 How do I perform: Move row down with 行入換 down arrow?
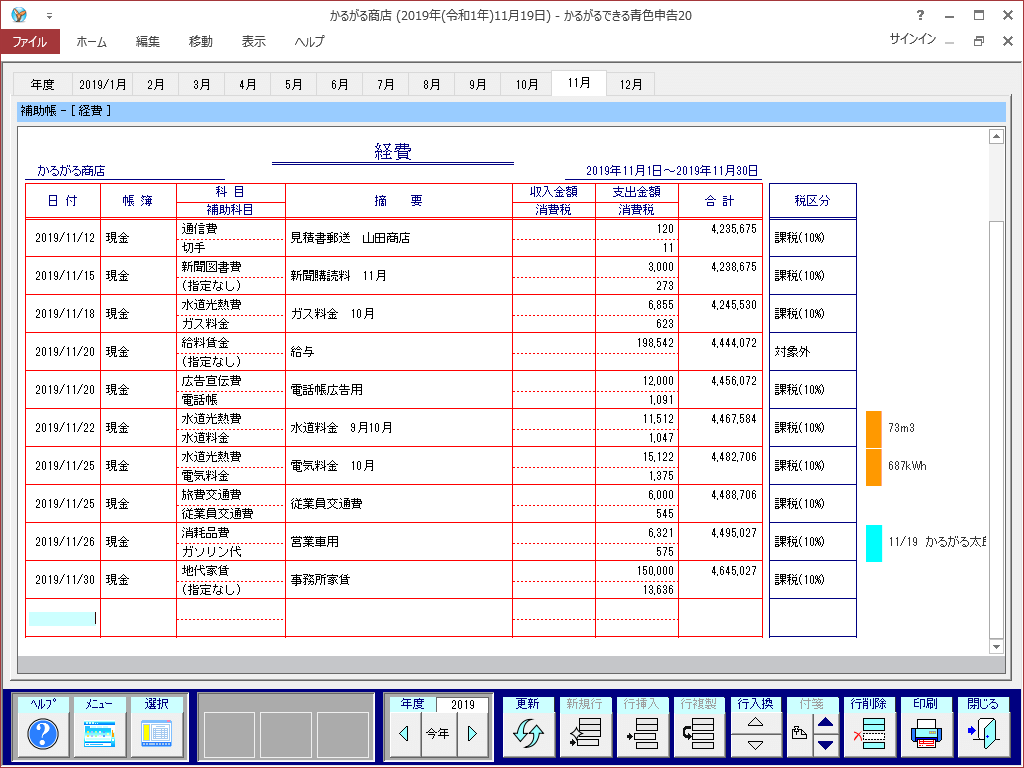click(x=756, y=745)
